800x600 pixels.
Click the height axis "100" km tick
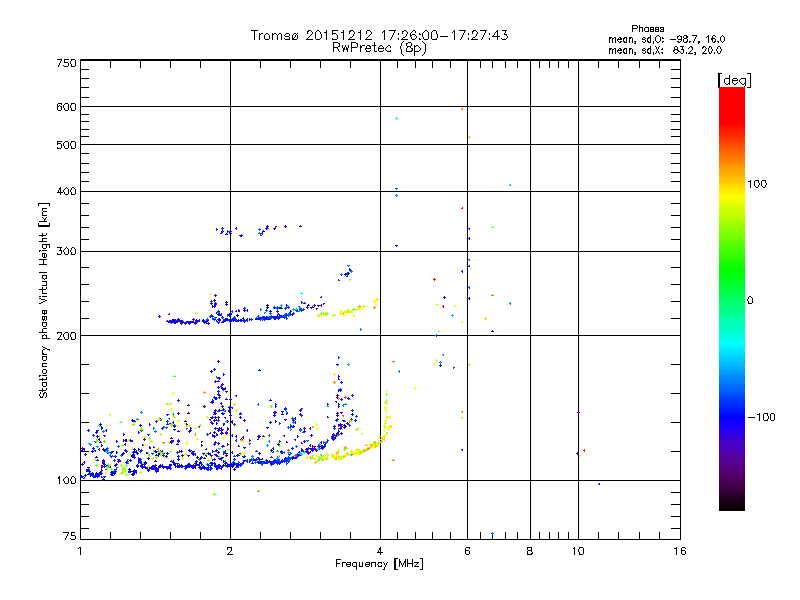67,480
